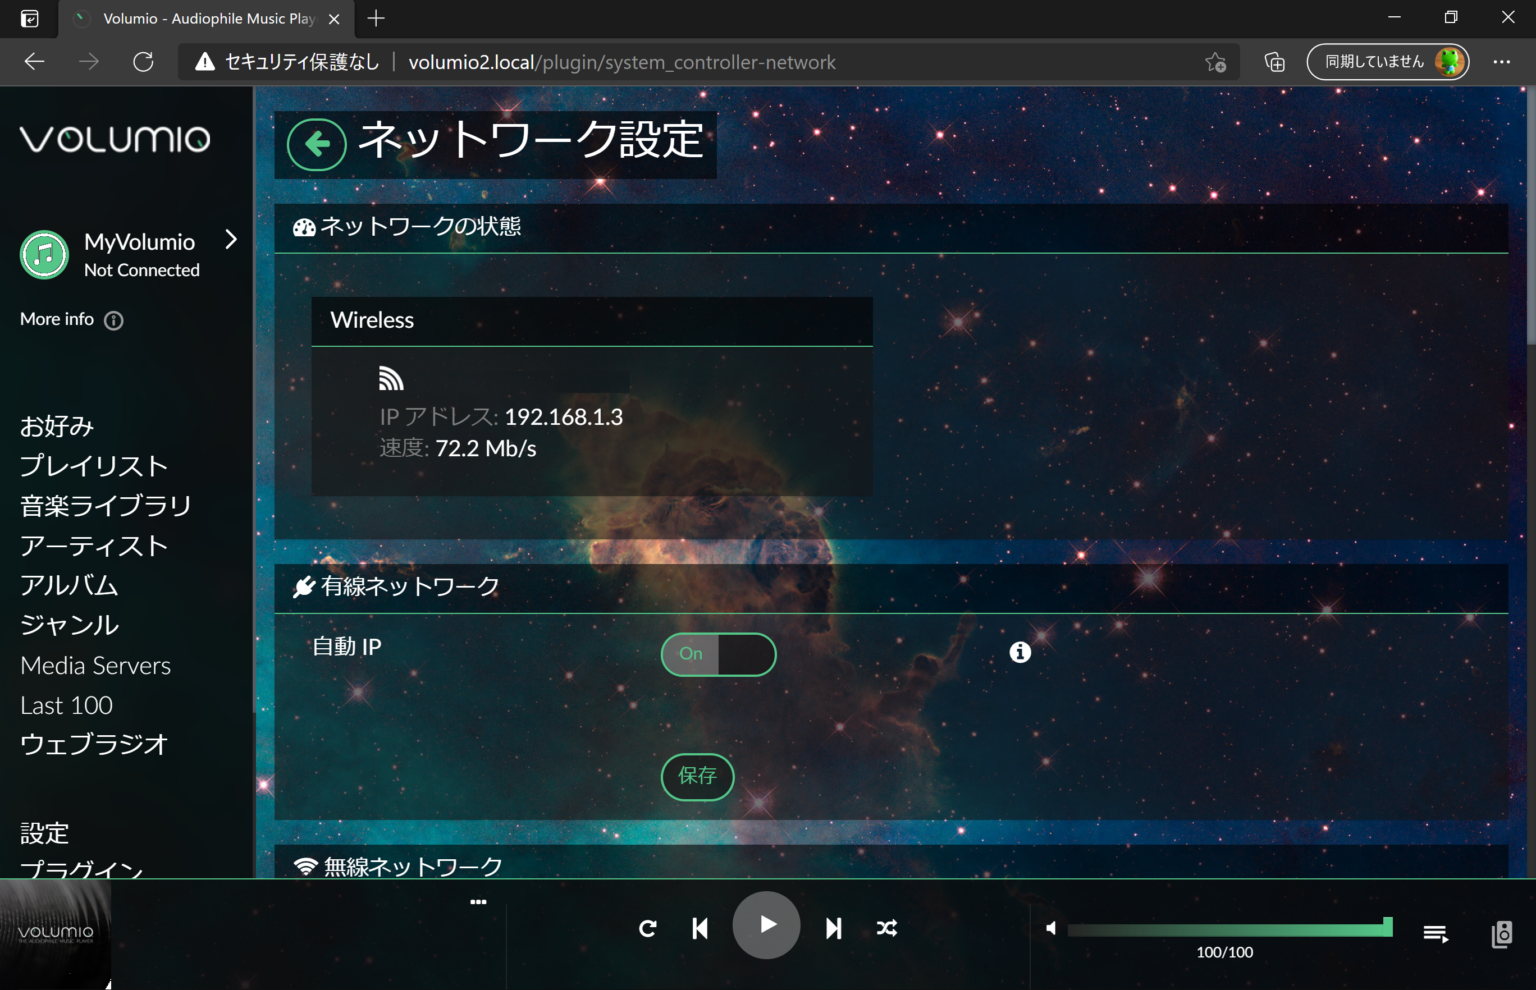Screen dimensions: 1536x990
Task: Open the play queue icon
Action: [1435, 933]
